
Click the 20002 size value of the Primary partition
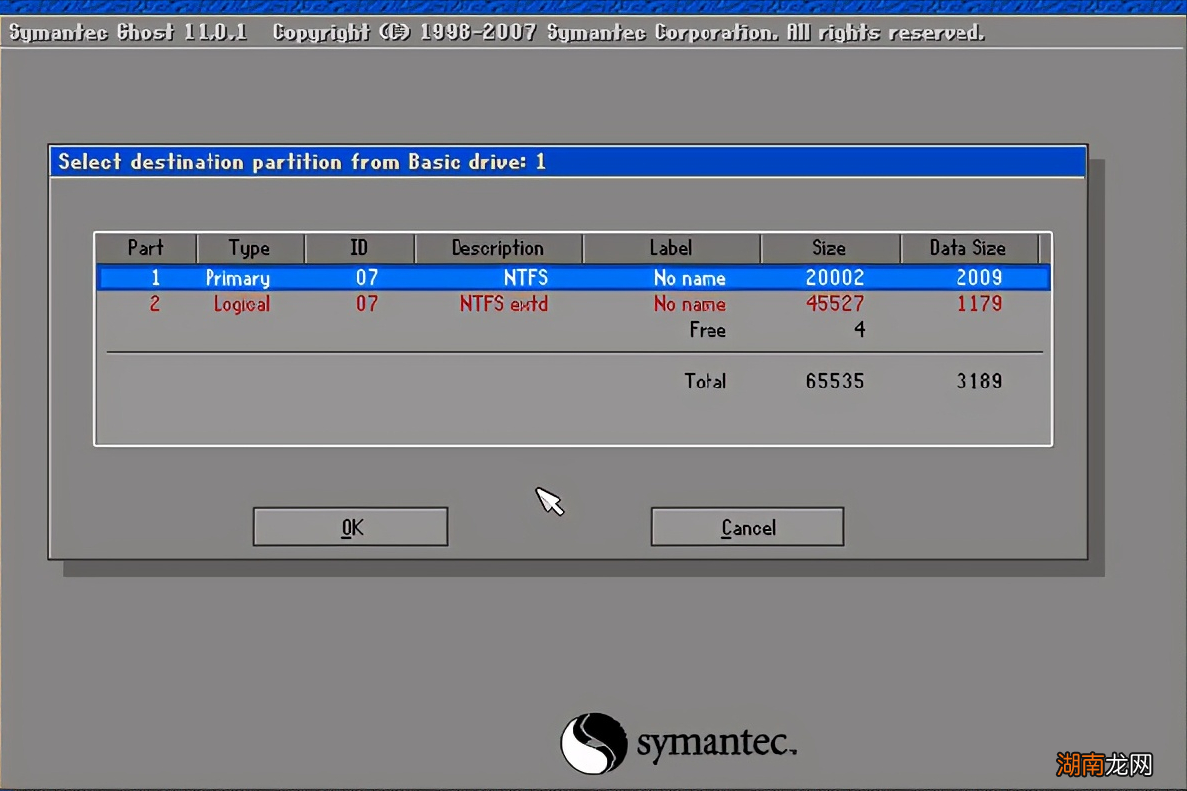[x=834, y=278]
